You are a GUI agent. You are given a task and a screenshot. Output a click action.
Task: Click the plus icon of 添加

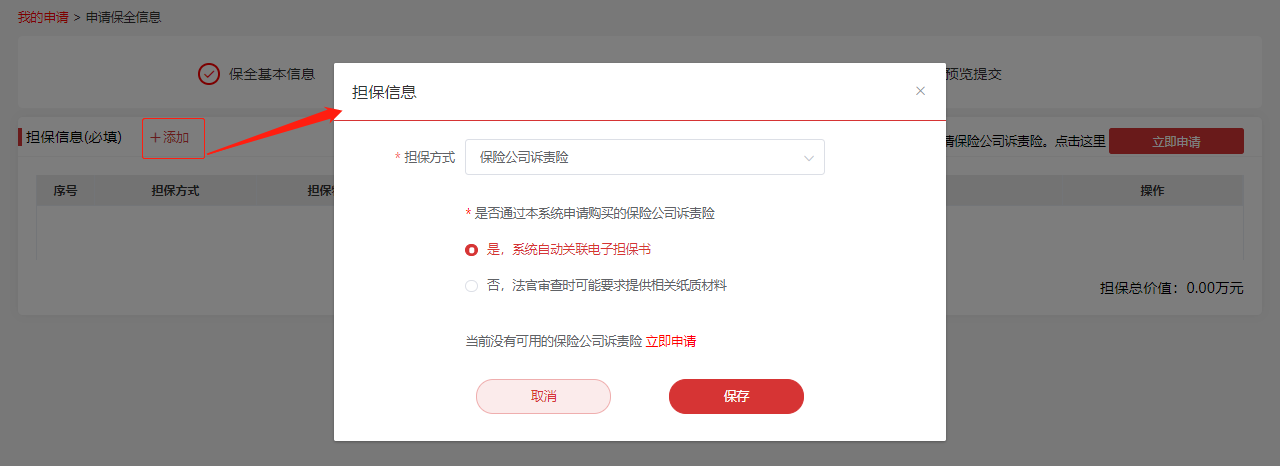(x=155, y=138)
